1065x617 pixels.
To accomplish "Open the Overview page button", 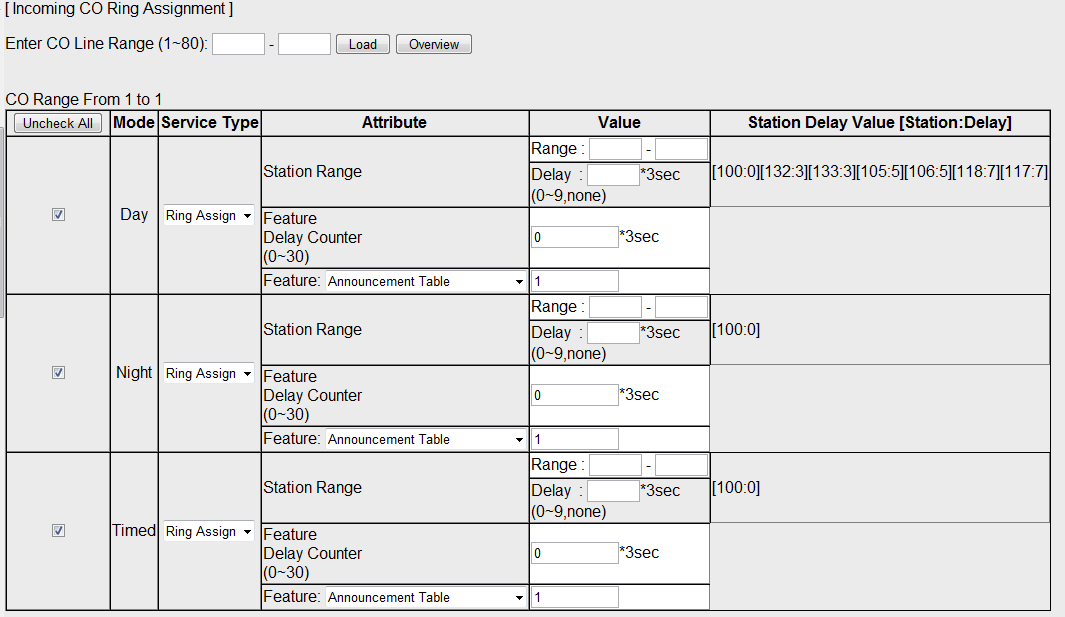I will [x=433, y=44].
